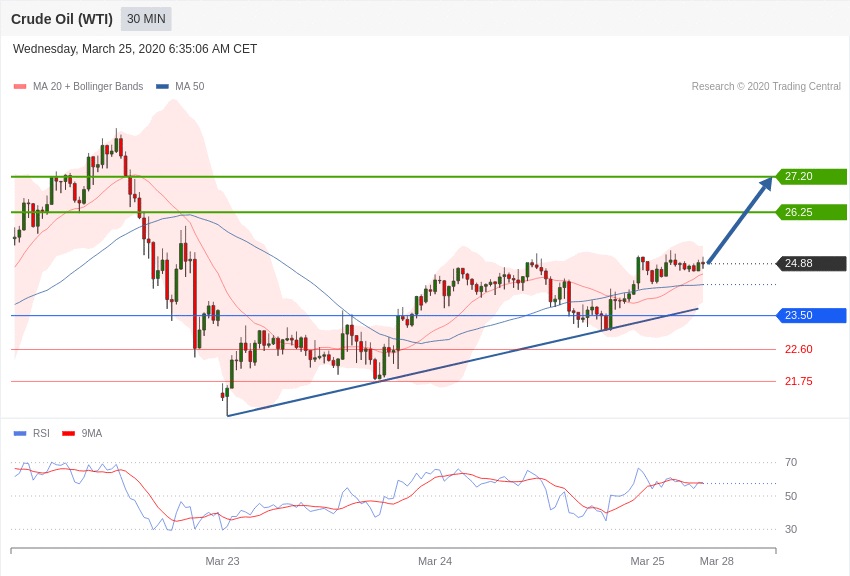
Task: Click the Mar 24 date axis label
Action: pos(435,561)
